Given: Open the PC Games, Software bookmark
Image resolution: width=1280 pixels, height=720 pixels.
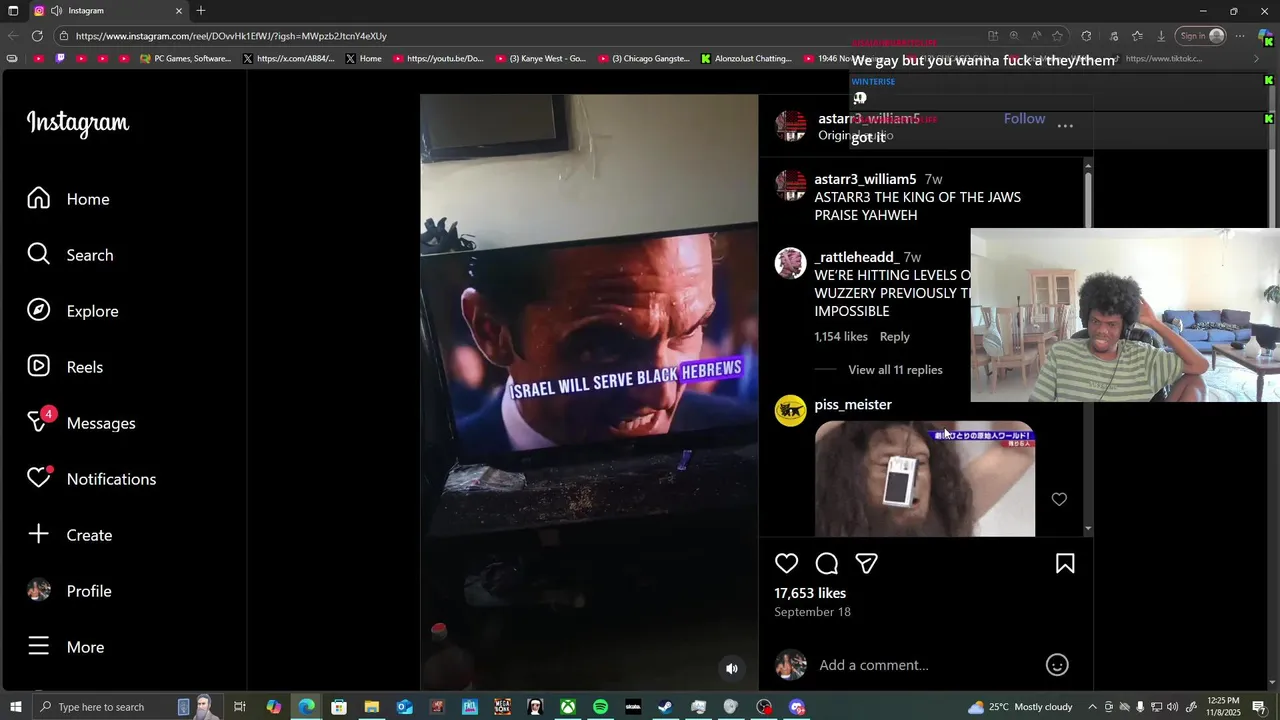Looking at the screenshot, I should coord(186,59).
